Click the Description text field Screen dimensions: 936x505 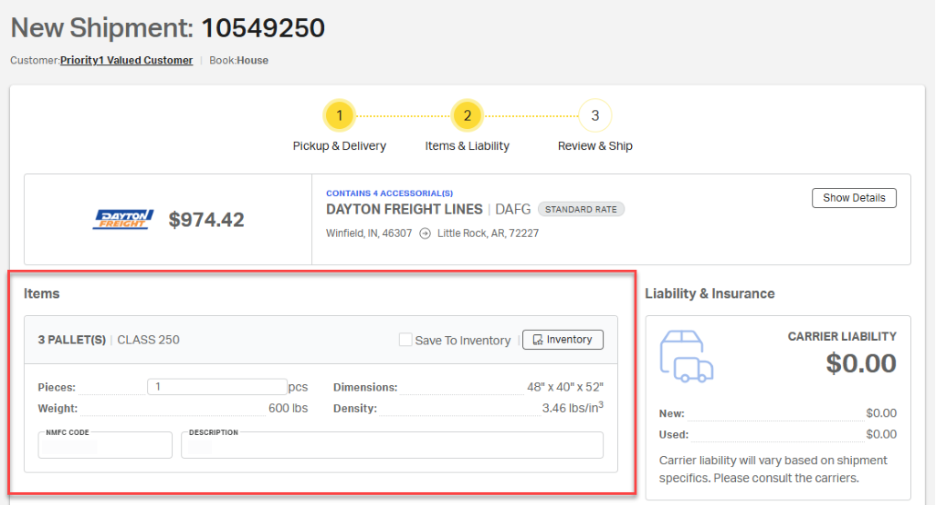point(392,446)
